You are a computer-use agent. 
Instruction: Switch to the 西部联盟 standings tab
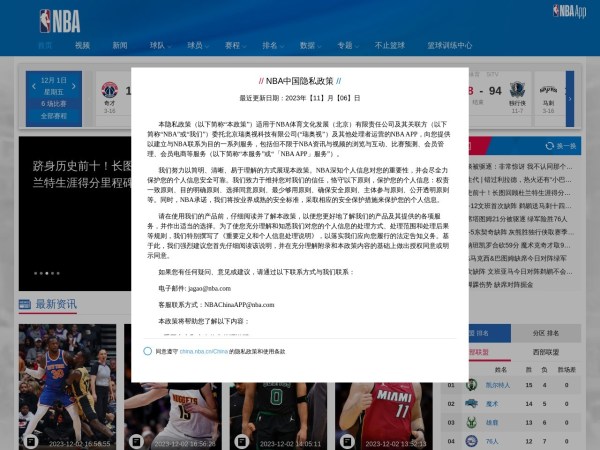(546, 352)
